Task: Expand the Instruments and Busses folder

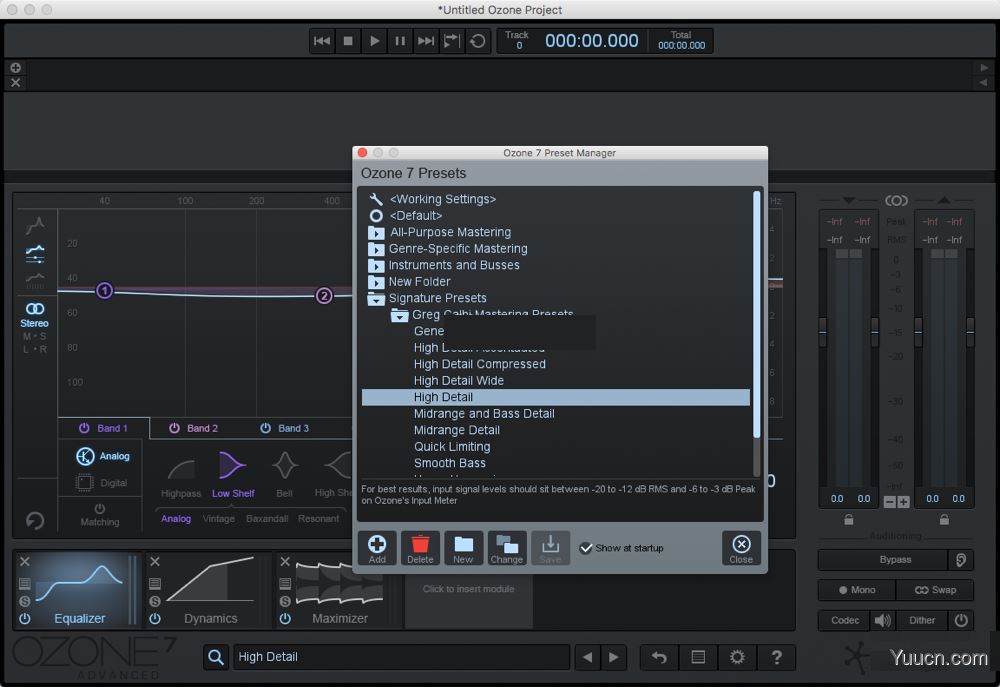Action: tap(376, 265)
